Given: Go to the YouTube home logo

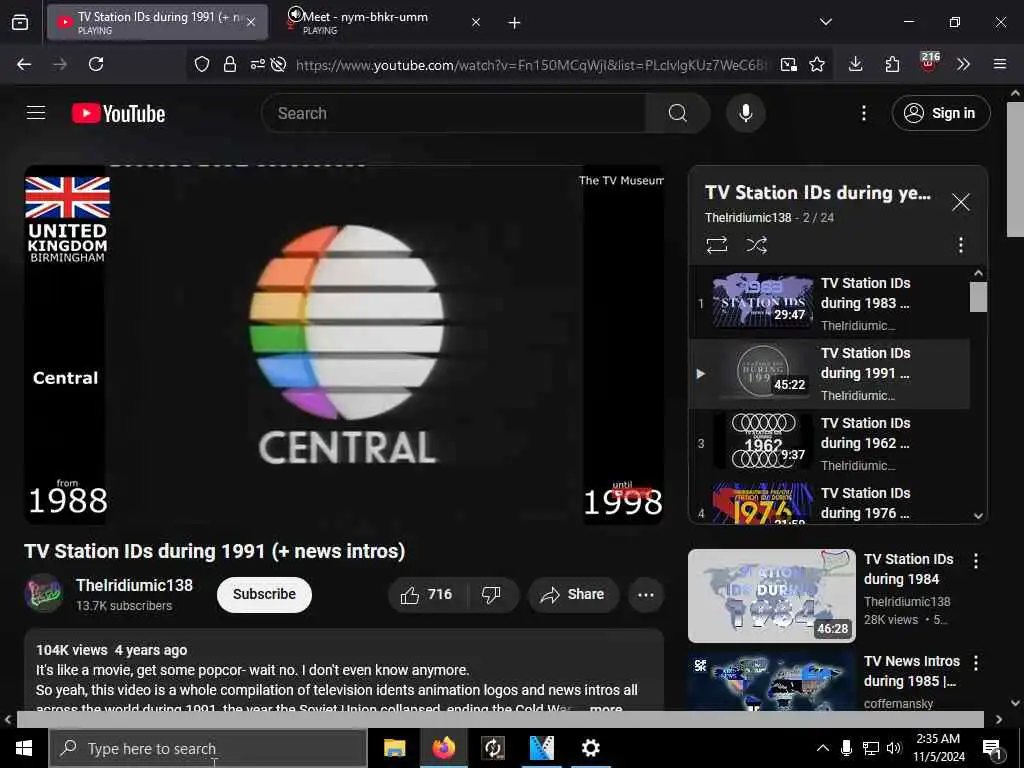Looking at the screenshot, I should [x=118, y=114].
